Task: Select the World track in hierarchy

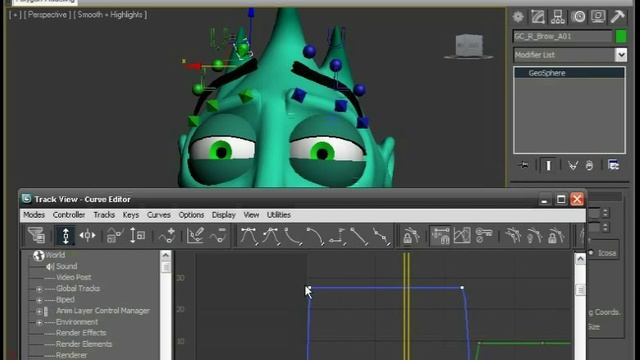Action: 56,255
